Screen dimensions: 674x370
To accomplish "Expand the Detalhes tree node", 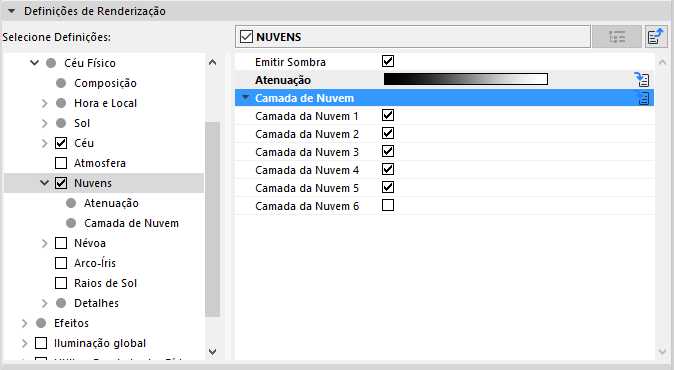I will (x=45, y=303).
